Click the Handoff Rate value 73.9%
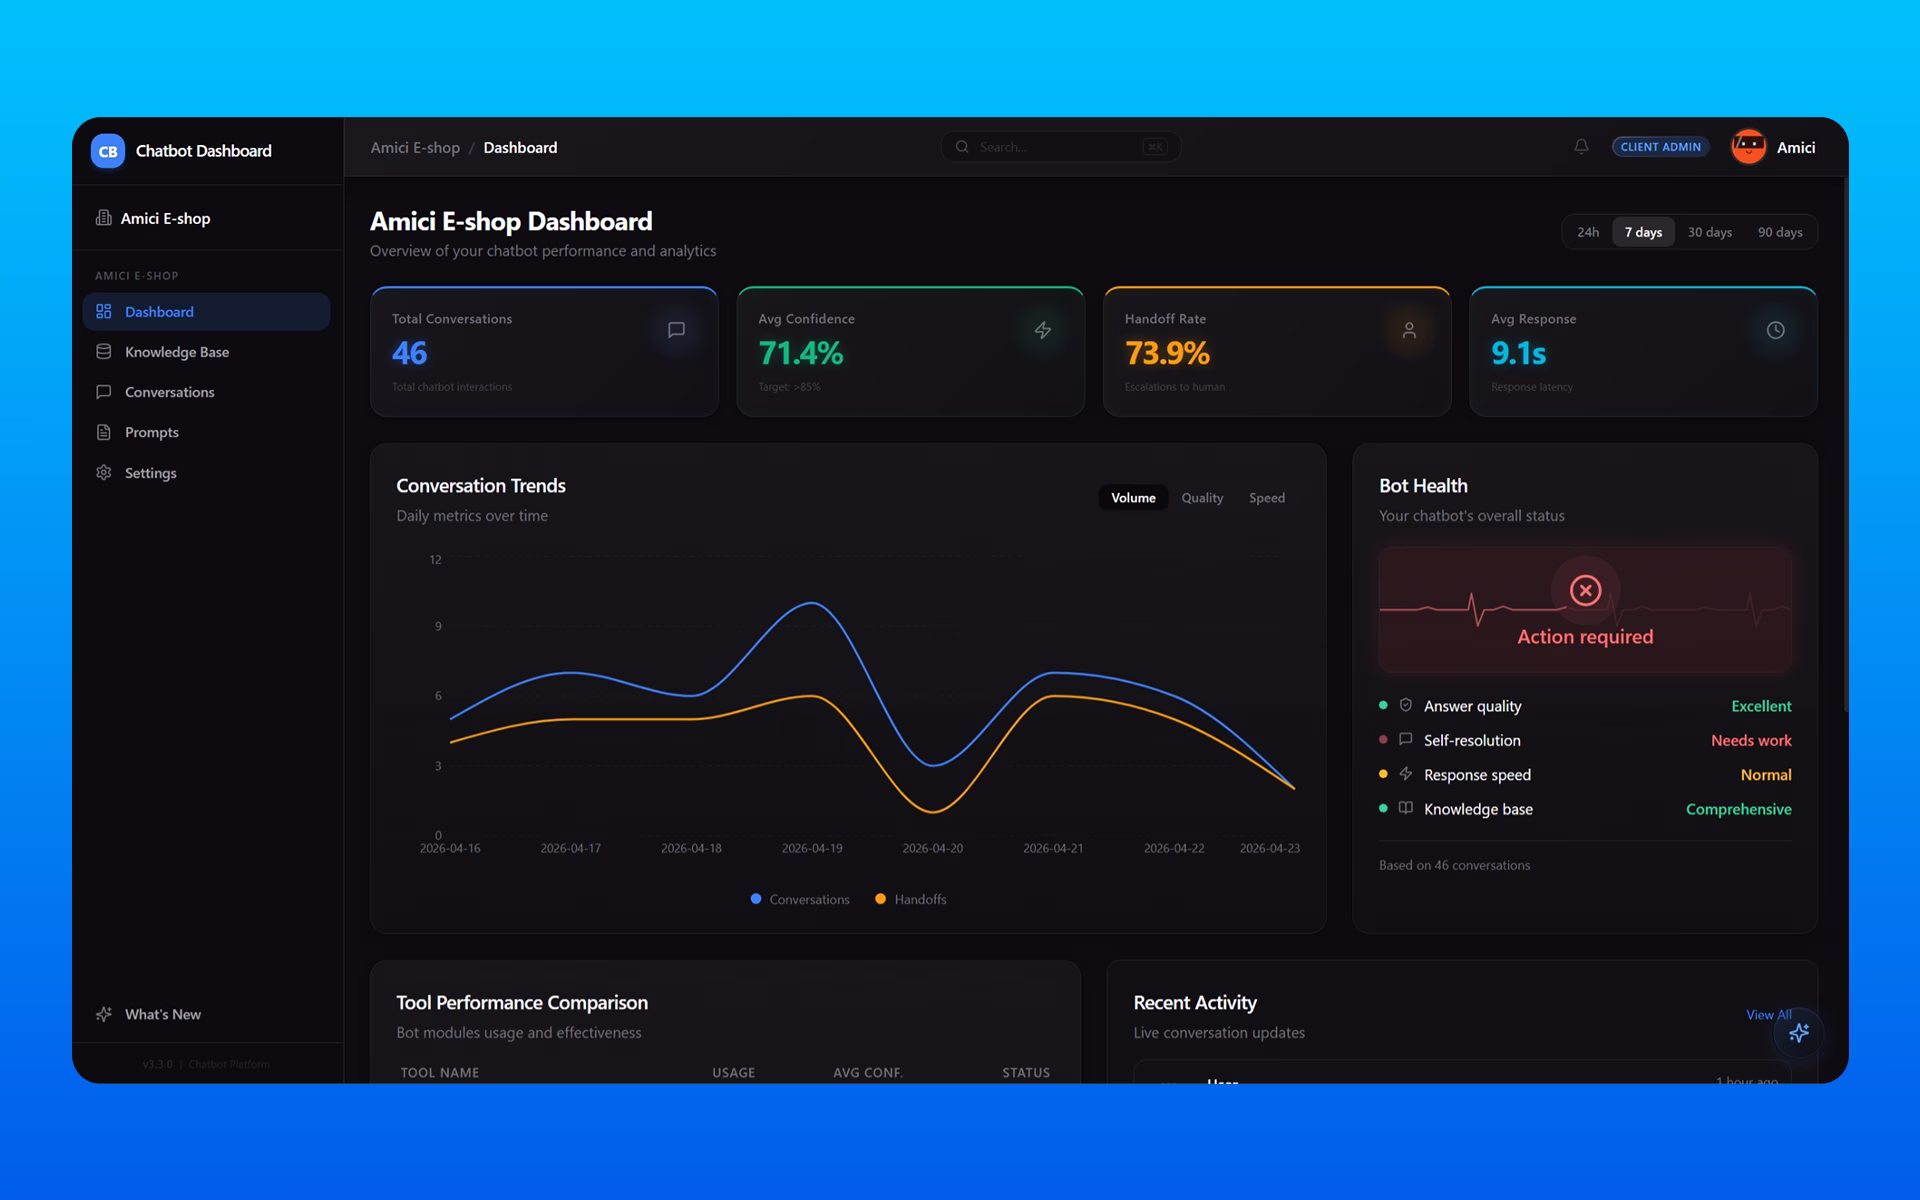Screen dimensions: 1920x1200 pyautogui.click(x=1167, y=353)
